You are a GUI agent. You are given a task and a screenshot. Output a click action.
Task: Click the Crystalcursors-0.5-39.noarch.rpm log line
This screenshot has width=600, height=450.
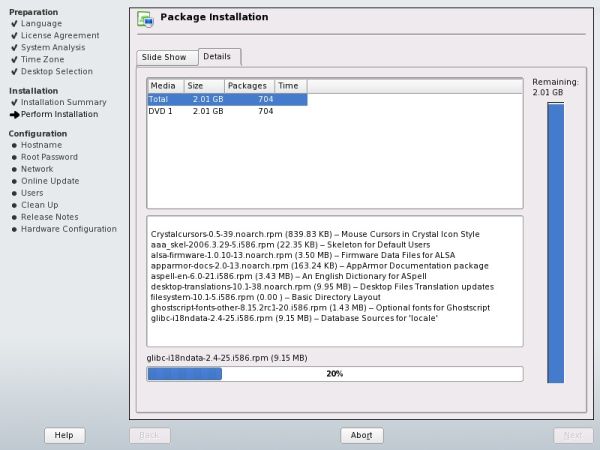coord(315,234)
